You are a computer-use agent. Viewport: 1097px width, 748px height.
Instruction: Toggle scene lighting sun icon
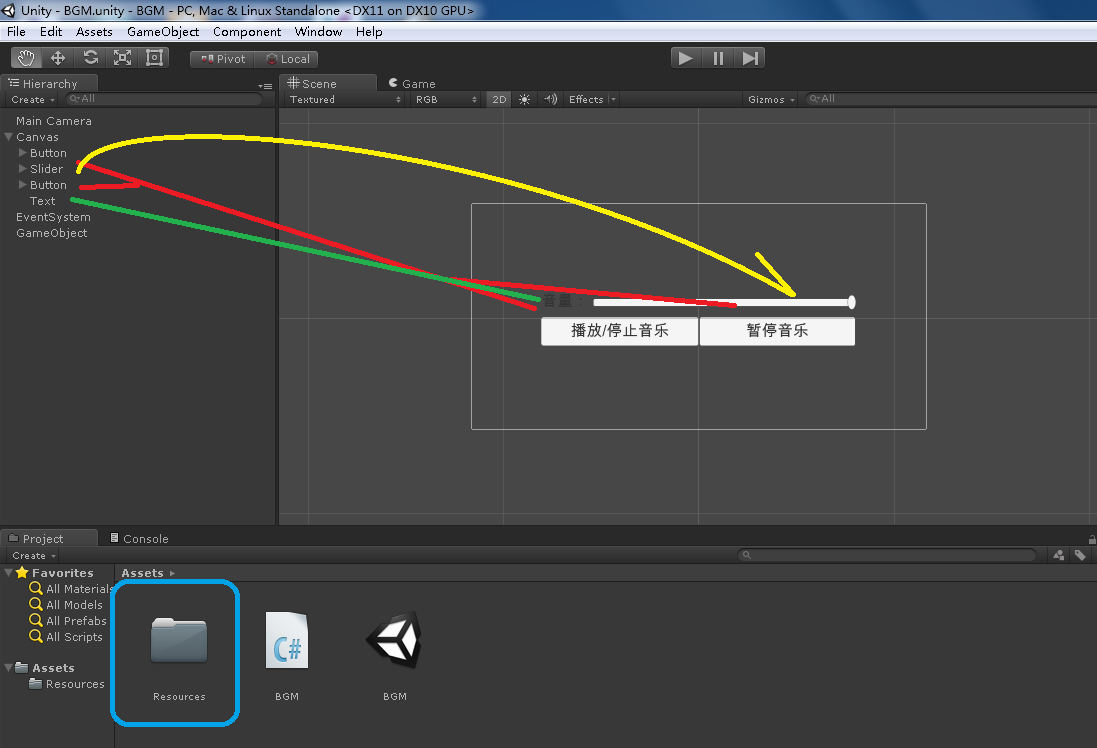tap(525, 99)
